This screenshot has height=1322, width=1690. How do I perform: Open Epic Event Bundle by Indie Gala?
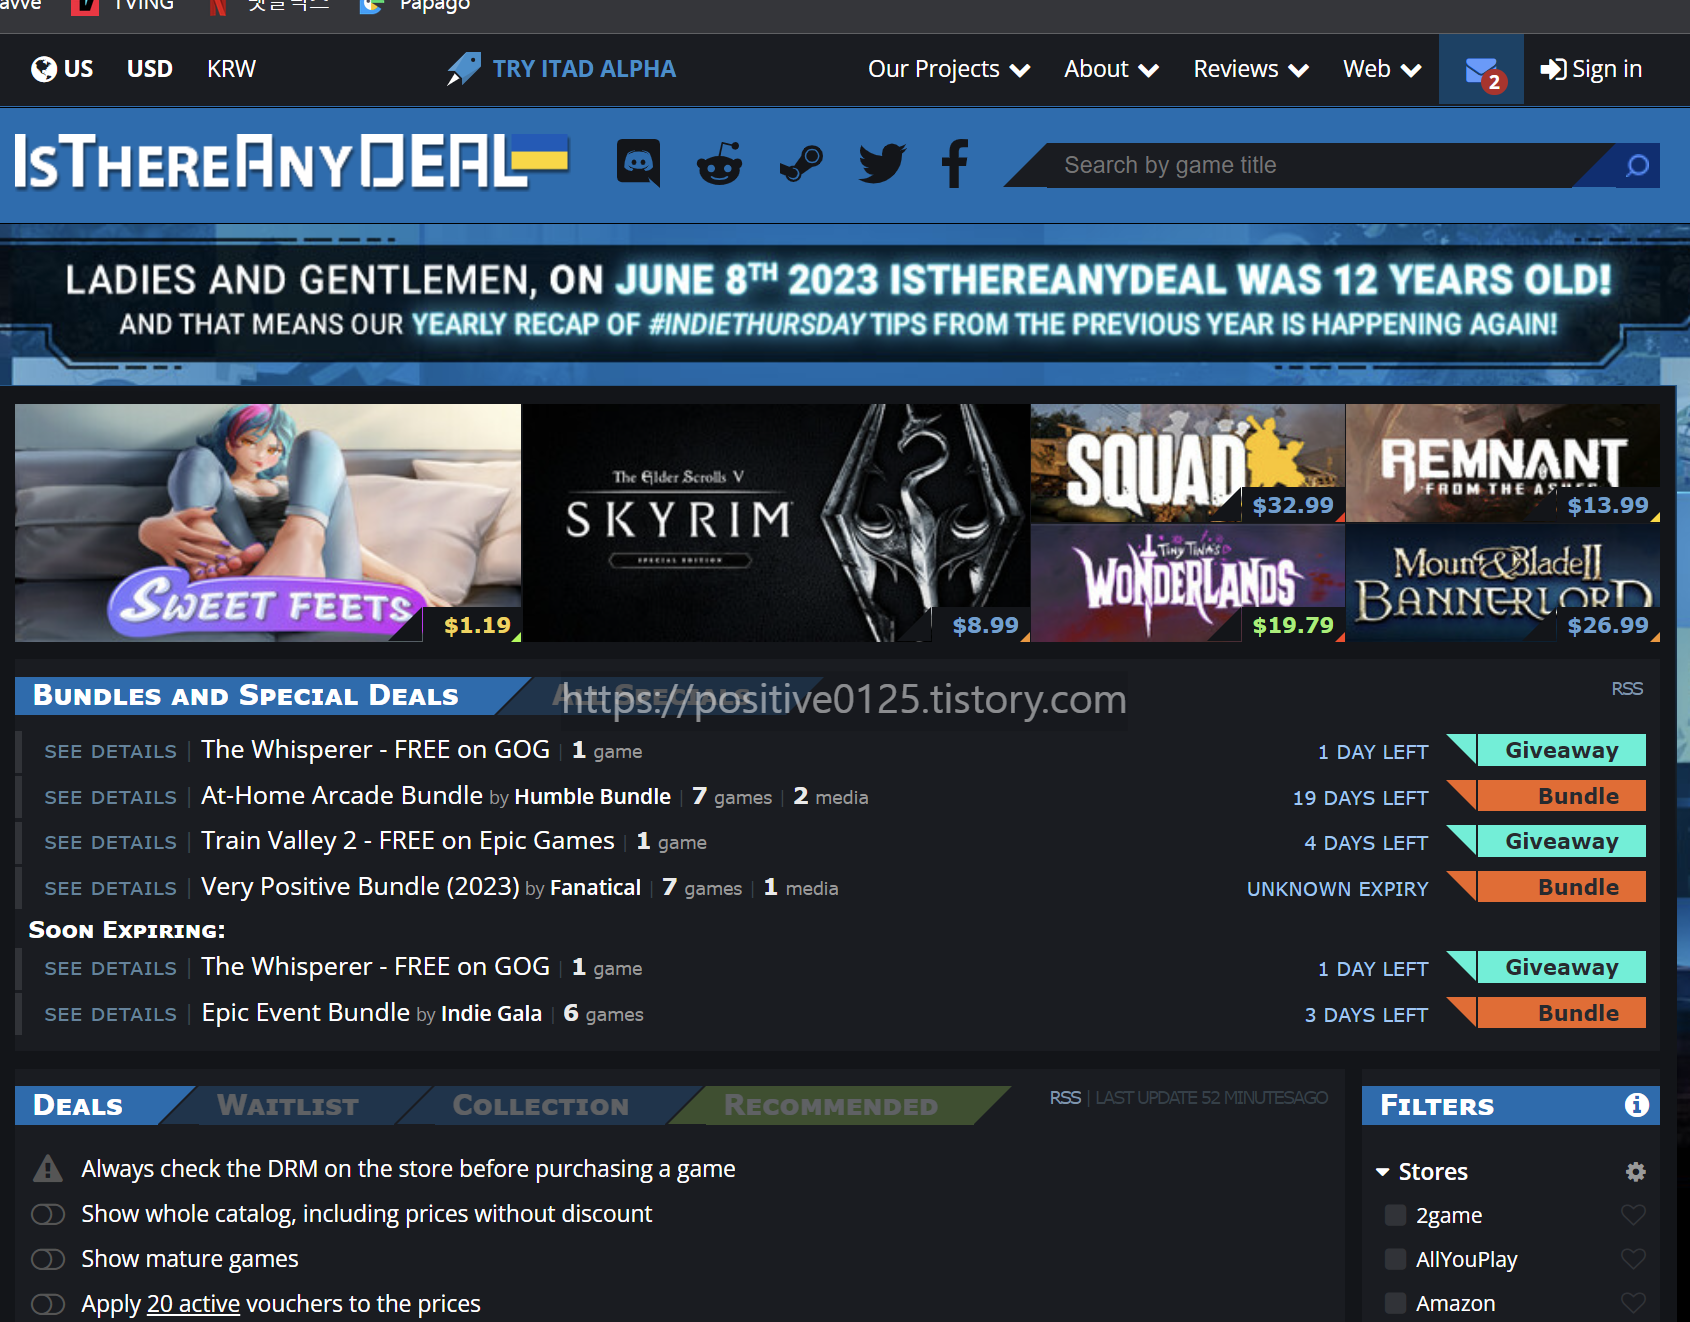306,1013
